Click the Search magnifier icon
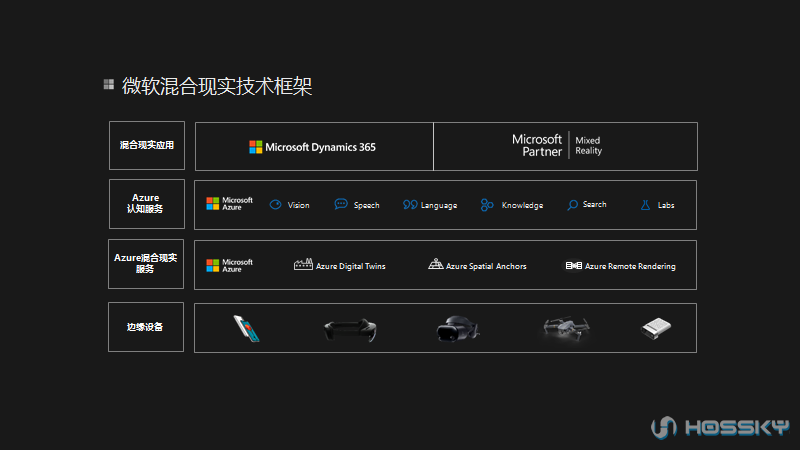Screen dimensions: 800x450 click(572, 205)
